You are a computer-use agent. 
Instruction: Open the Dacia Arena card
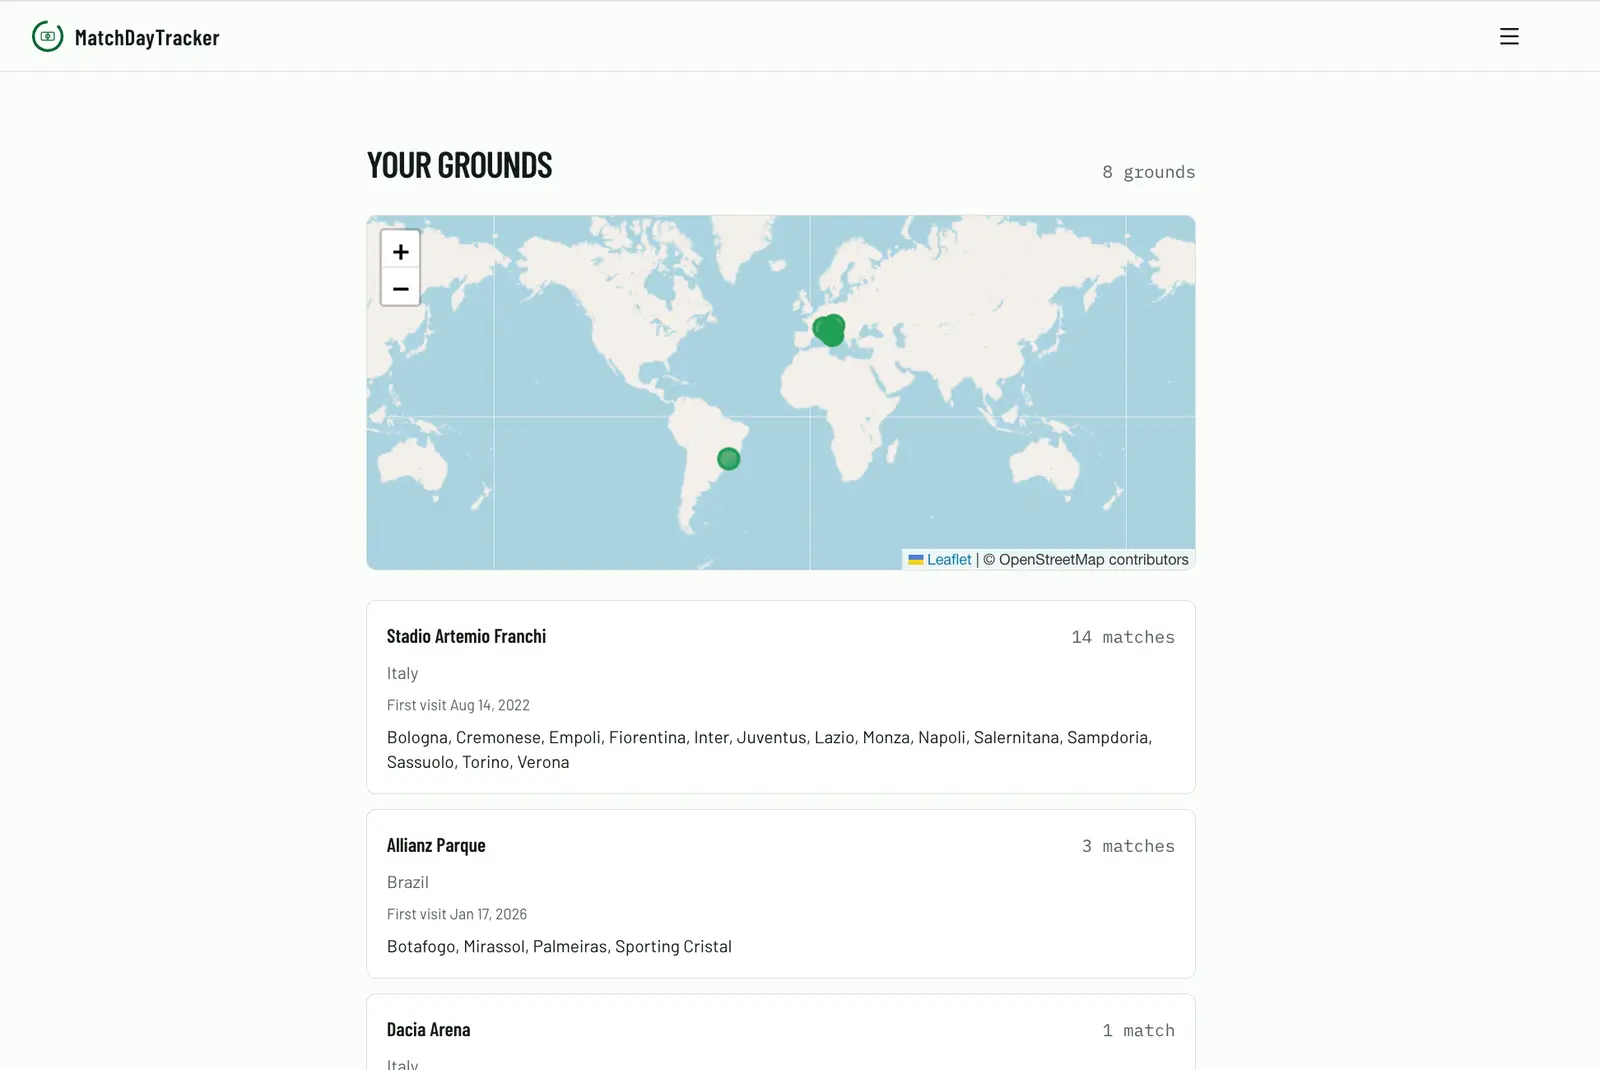781,1032
